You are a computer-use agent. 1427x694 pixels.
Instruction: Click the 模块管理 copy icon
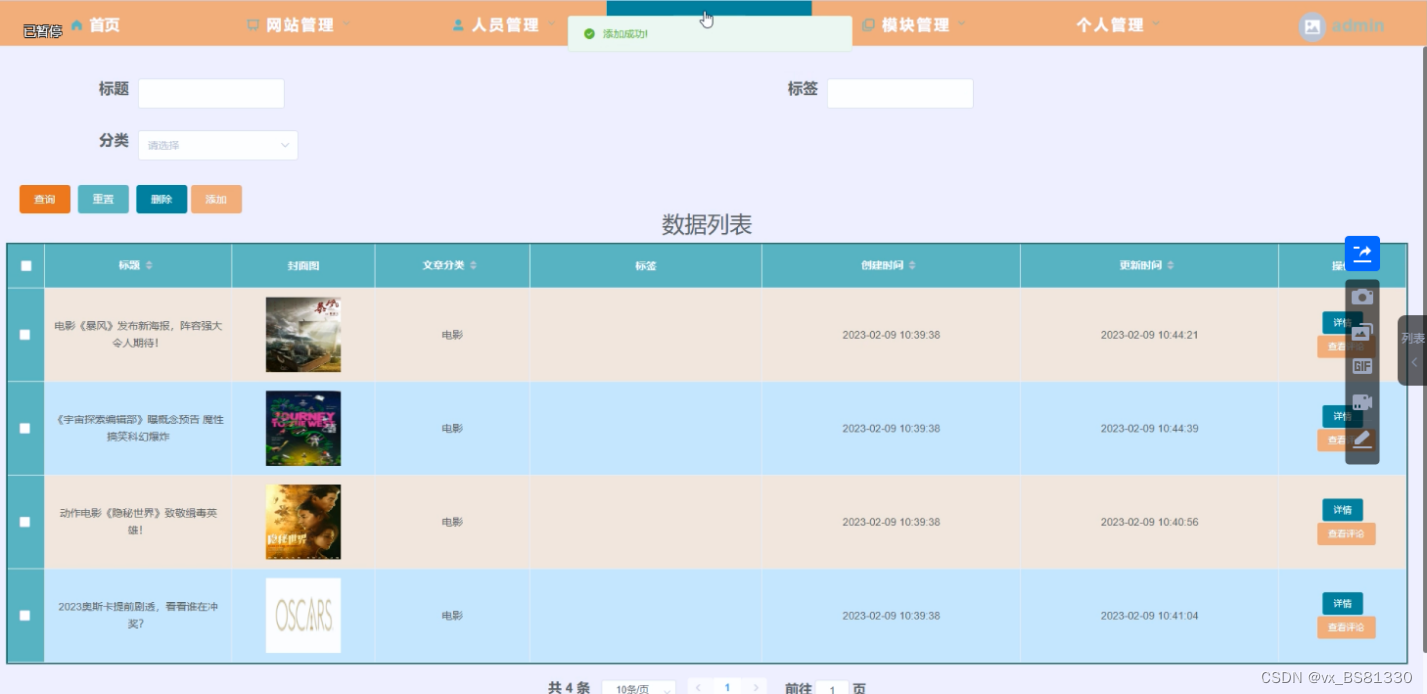click(868, 25)
